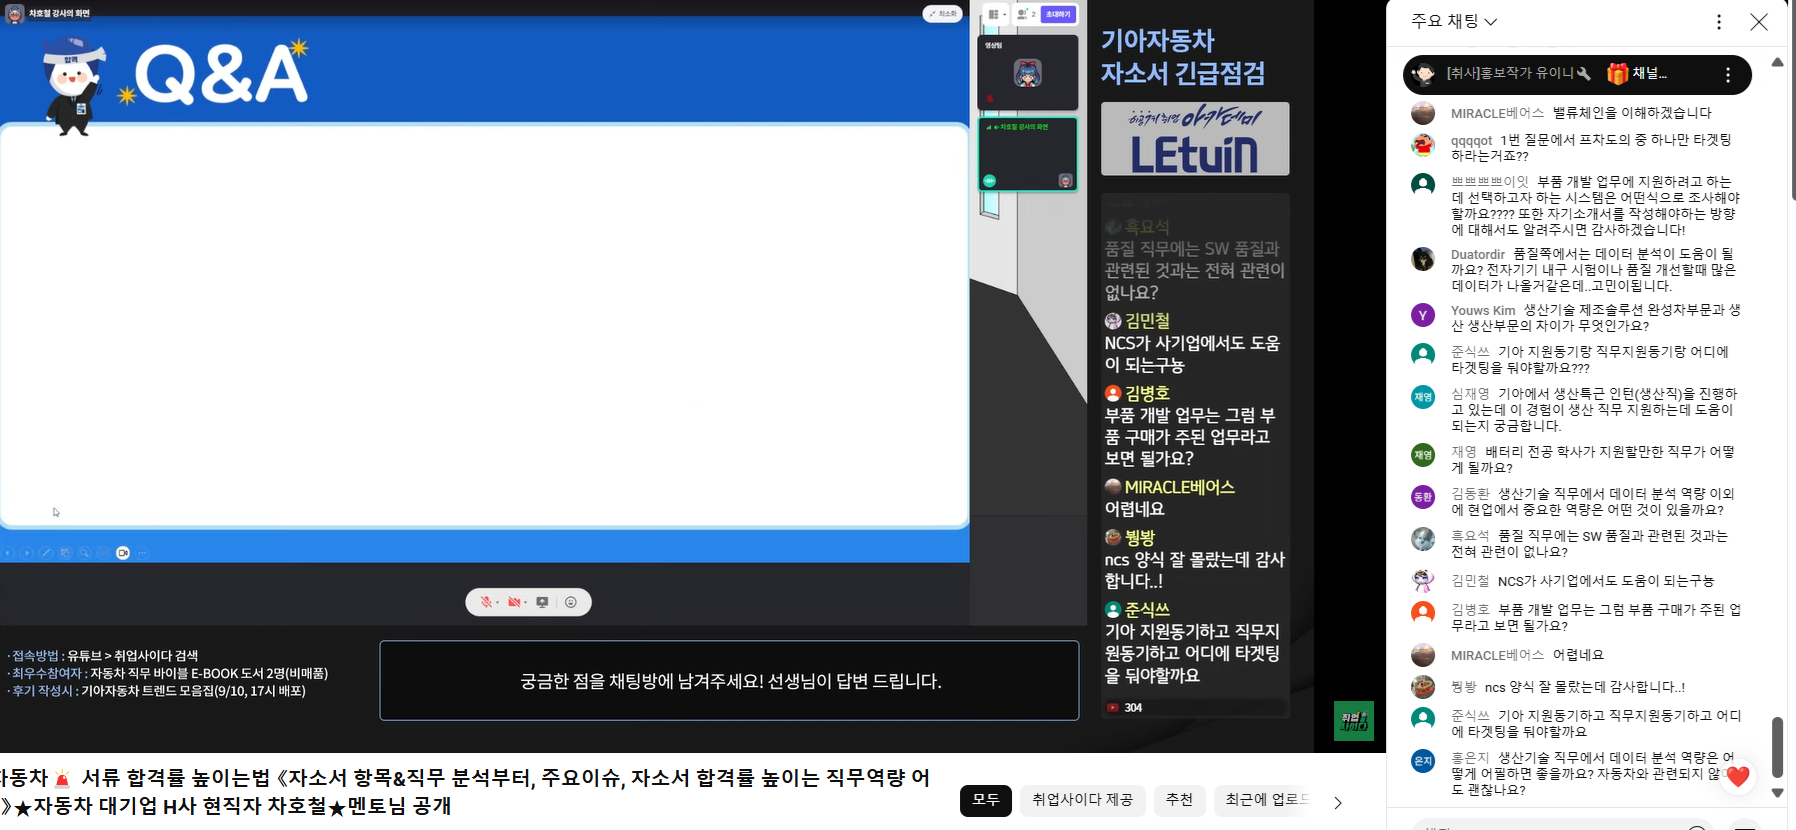Select the pen tool in presentation toolbar
This screenshot has height=830, width=1796.
pyautogui.click(x=46, y=553)
